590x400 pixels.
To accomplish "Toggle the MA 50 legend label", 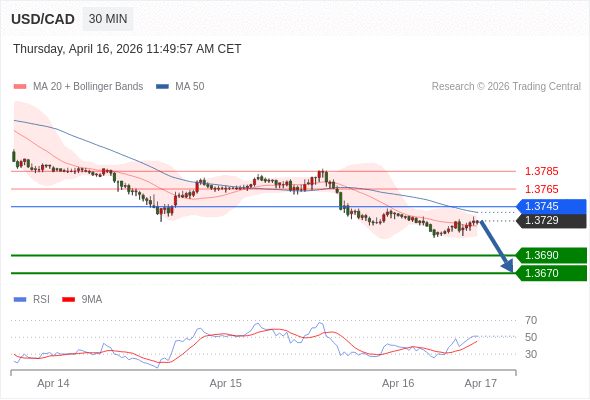I will (190, 87).
